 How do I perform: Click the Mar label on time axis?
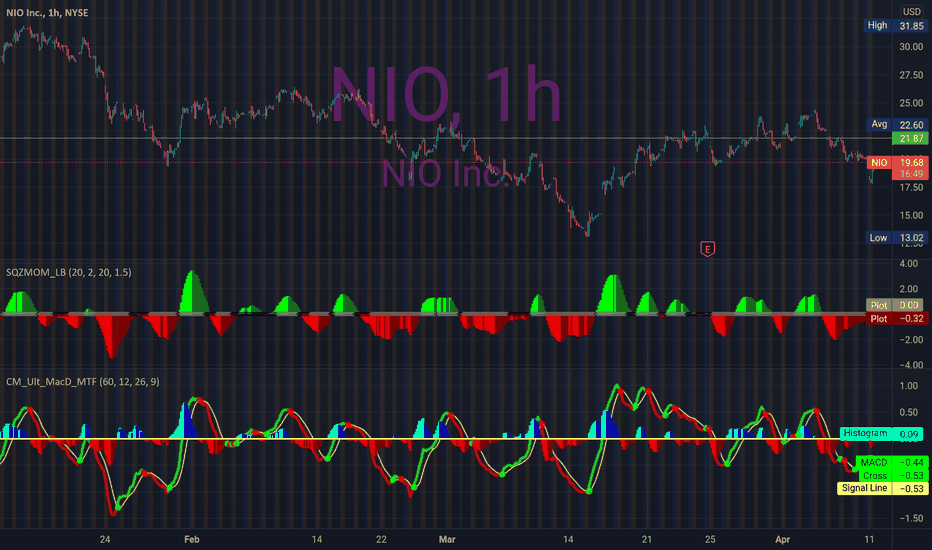coord(447,539)
